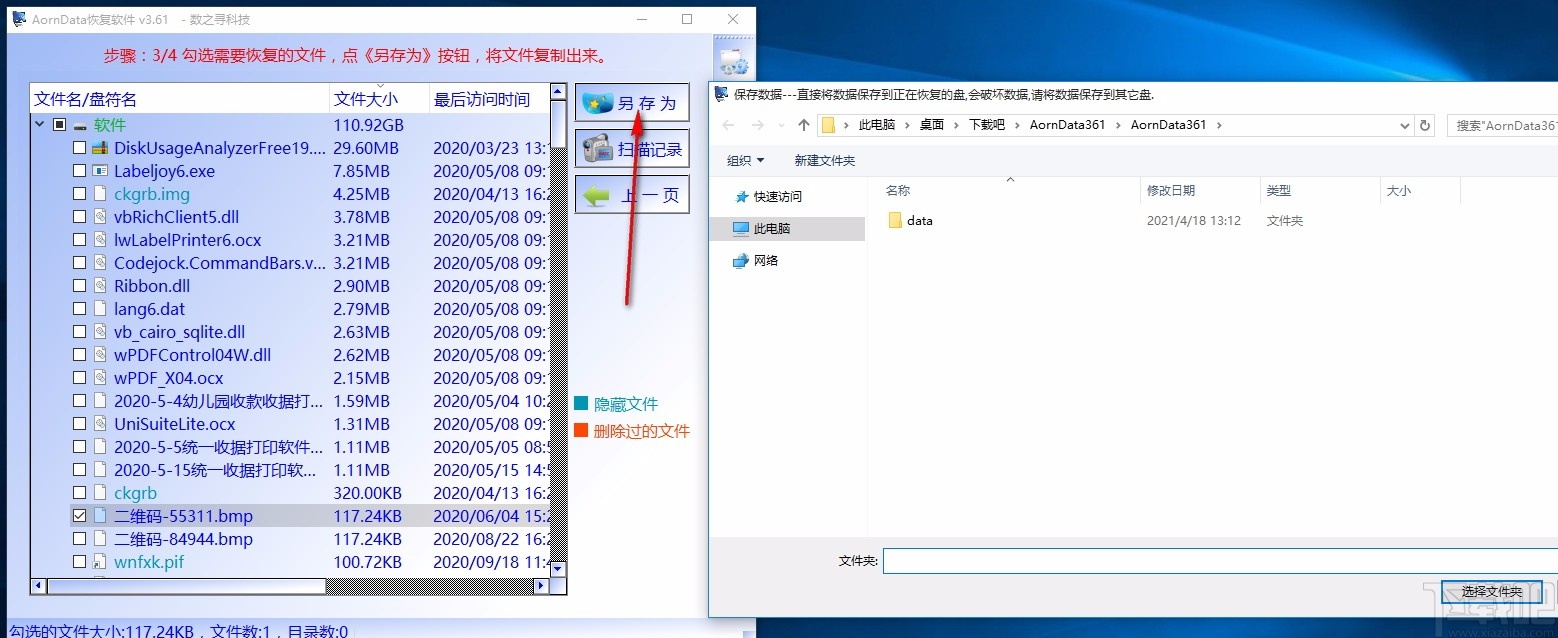Uncheck the 二维码-55311.bmp checkbox
The width and height of the screenshot is (1558, 638).
(x=79, y=515)
